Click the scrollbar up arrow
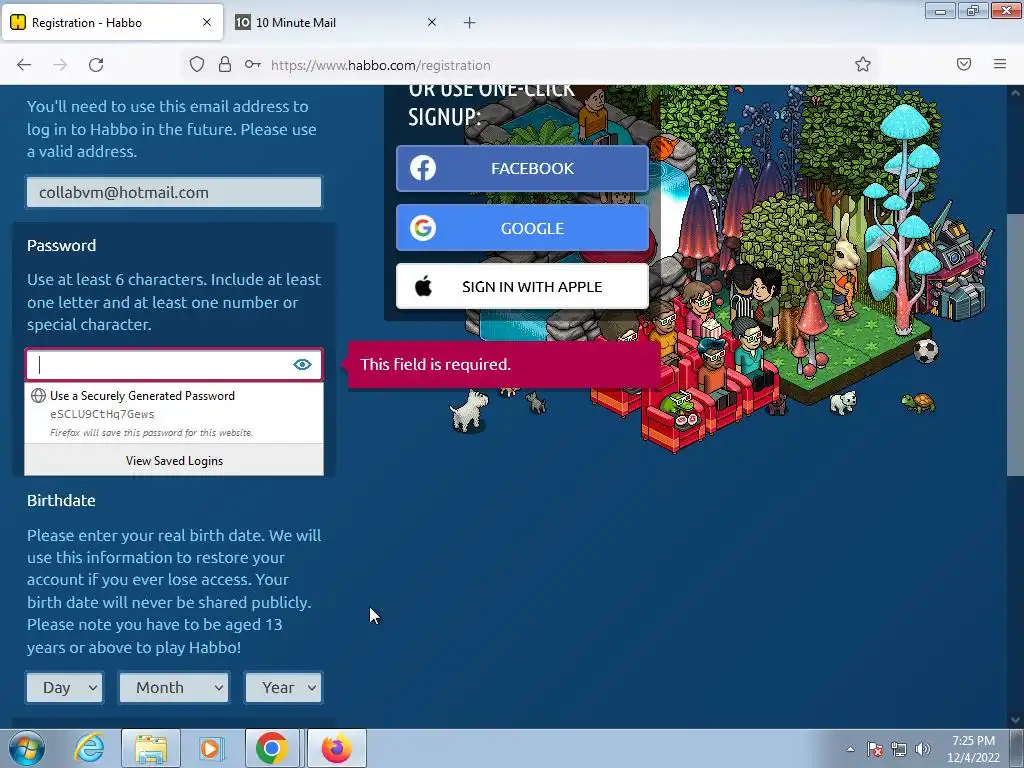 click(1015, 93)
